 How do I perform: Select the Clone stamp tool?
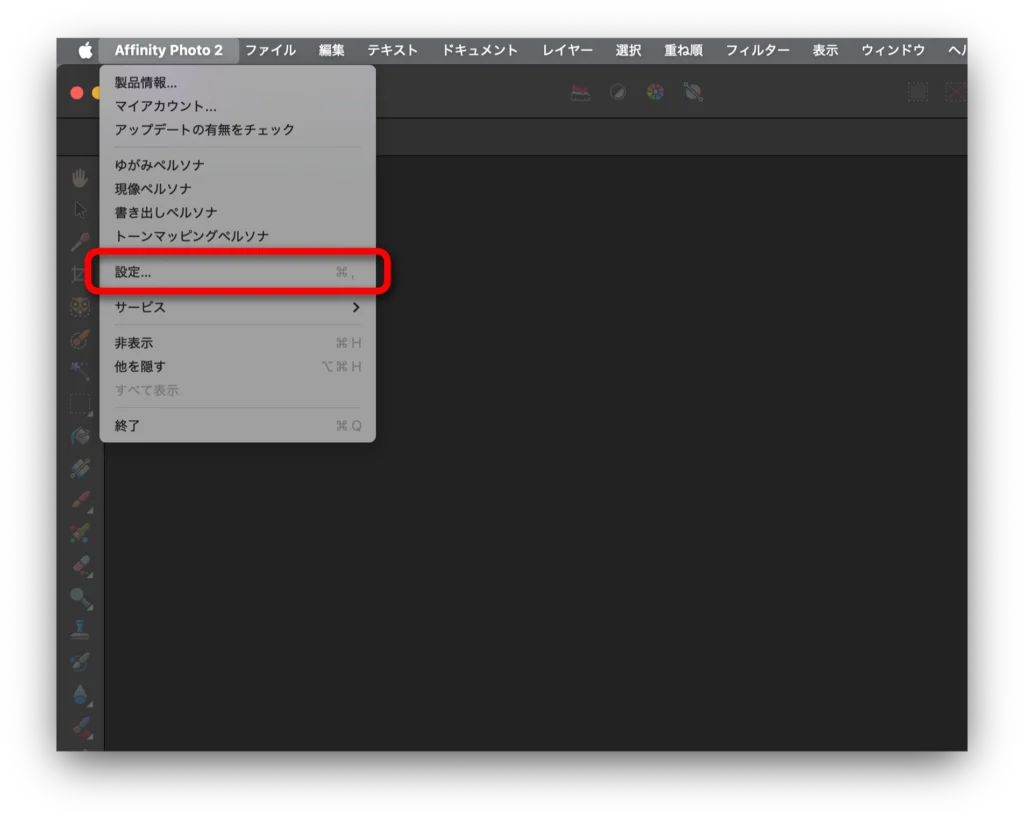pos(80,630)
